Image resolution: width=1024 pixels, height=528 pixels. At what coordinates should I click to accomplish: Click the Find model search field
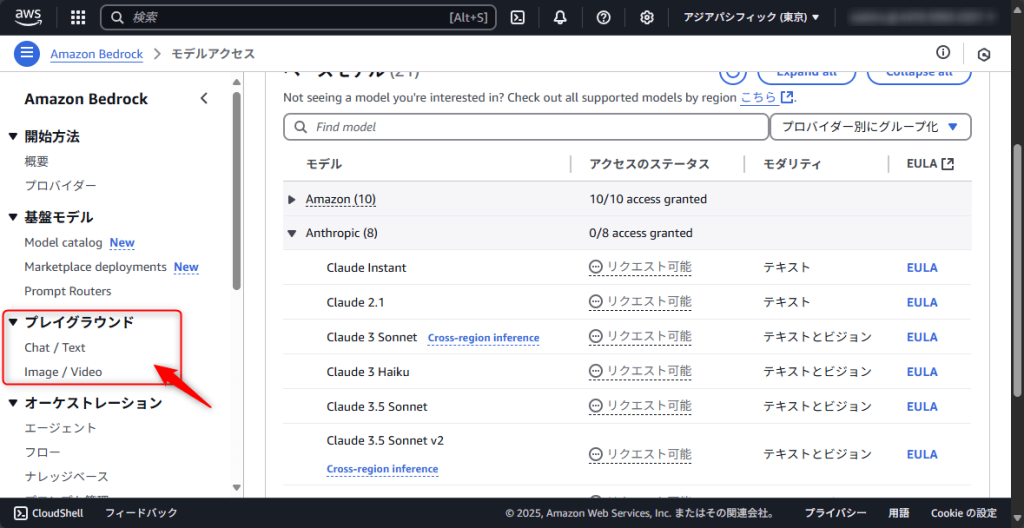pyautogui.click(x=526, y=127)
